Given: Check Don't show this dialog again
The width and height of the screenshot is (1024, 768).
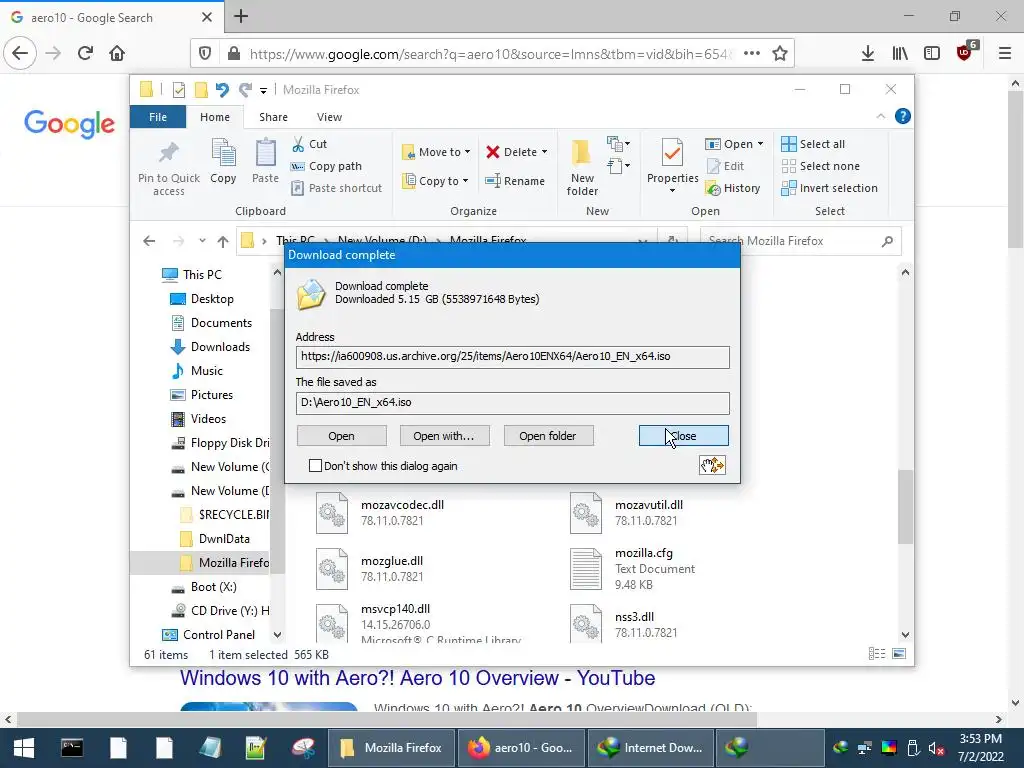Looking at the screenshot, I should click(315, 466).
